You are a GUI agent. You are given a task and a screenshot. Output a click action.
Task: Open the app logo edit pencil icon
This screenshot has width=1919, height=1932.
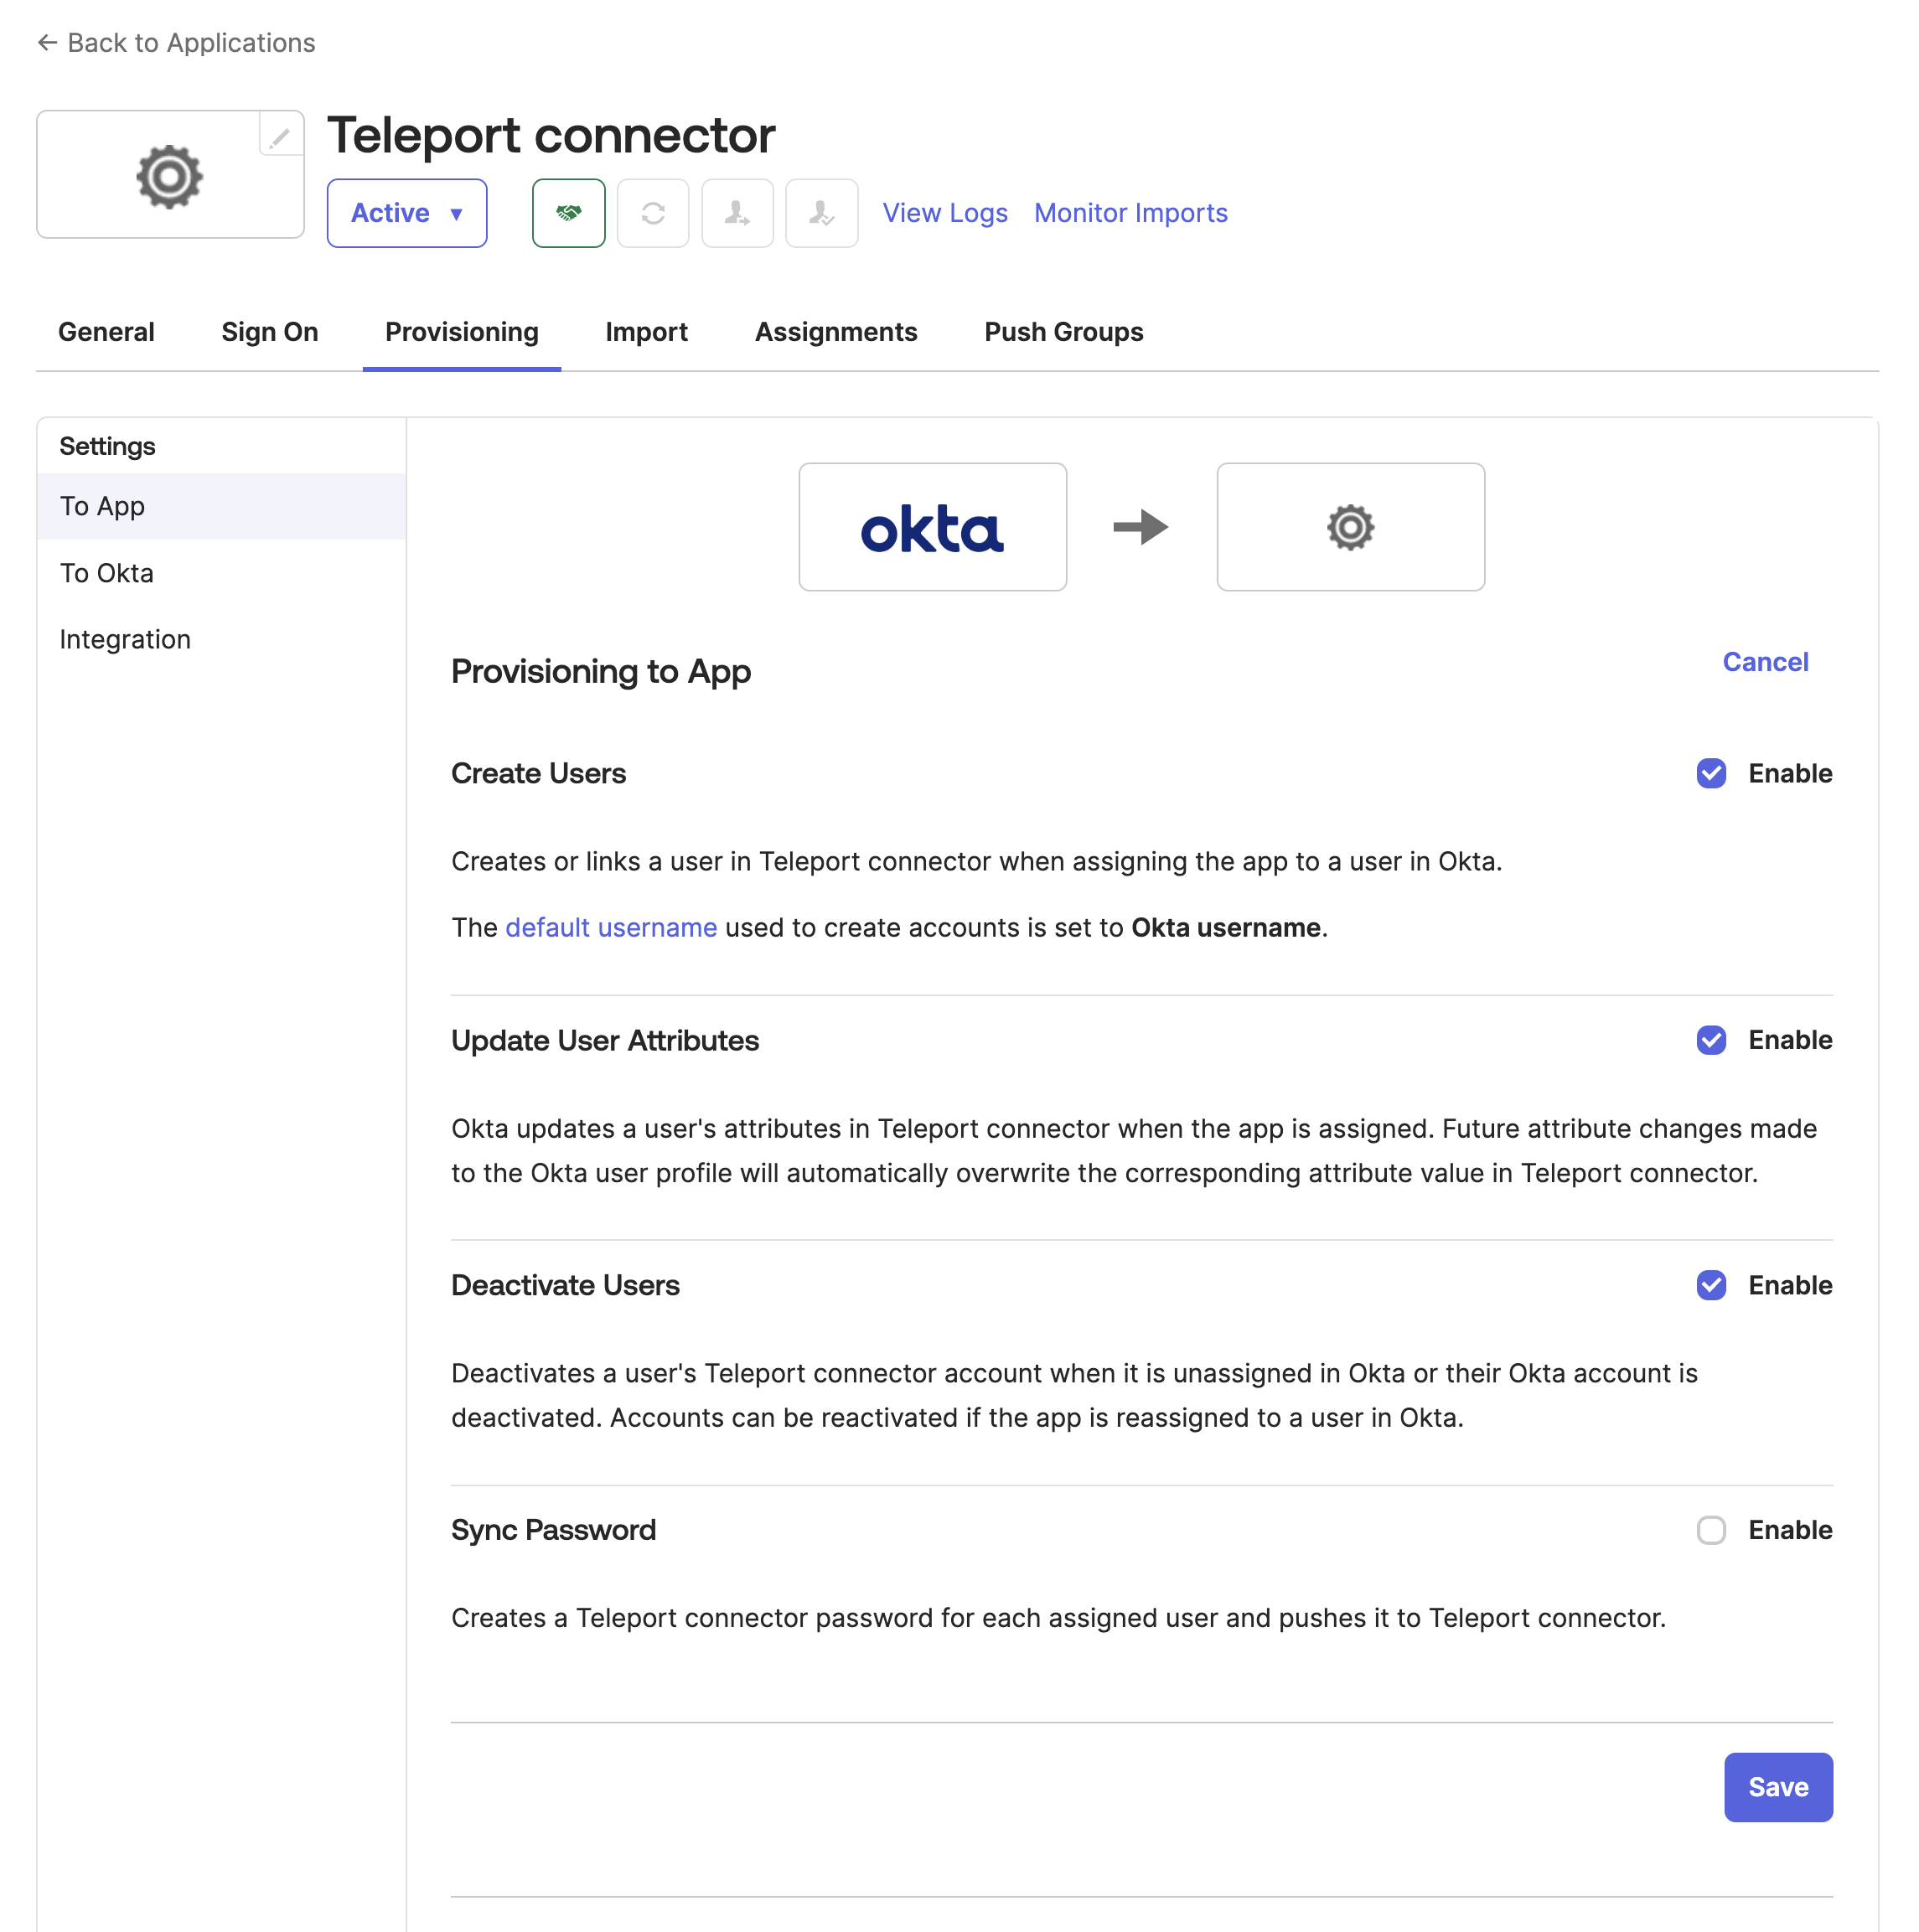click(x=278, y=137)
